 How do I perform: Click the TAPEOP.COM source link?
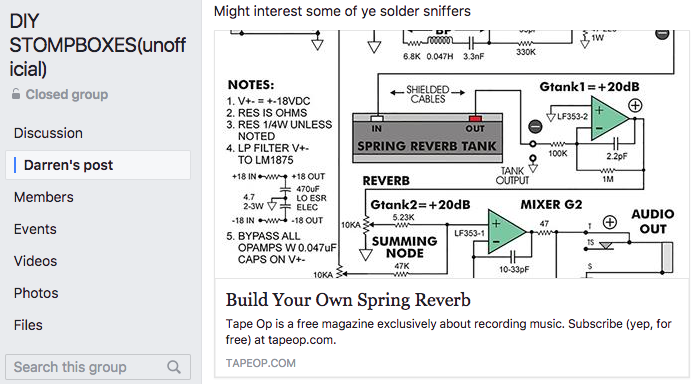[261, 363]
